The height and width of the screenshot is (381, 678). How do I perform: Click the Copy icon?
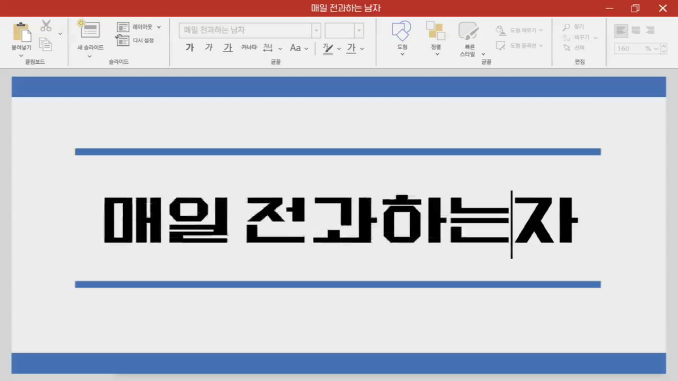pyautogui.click(x=45, y=44)
